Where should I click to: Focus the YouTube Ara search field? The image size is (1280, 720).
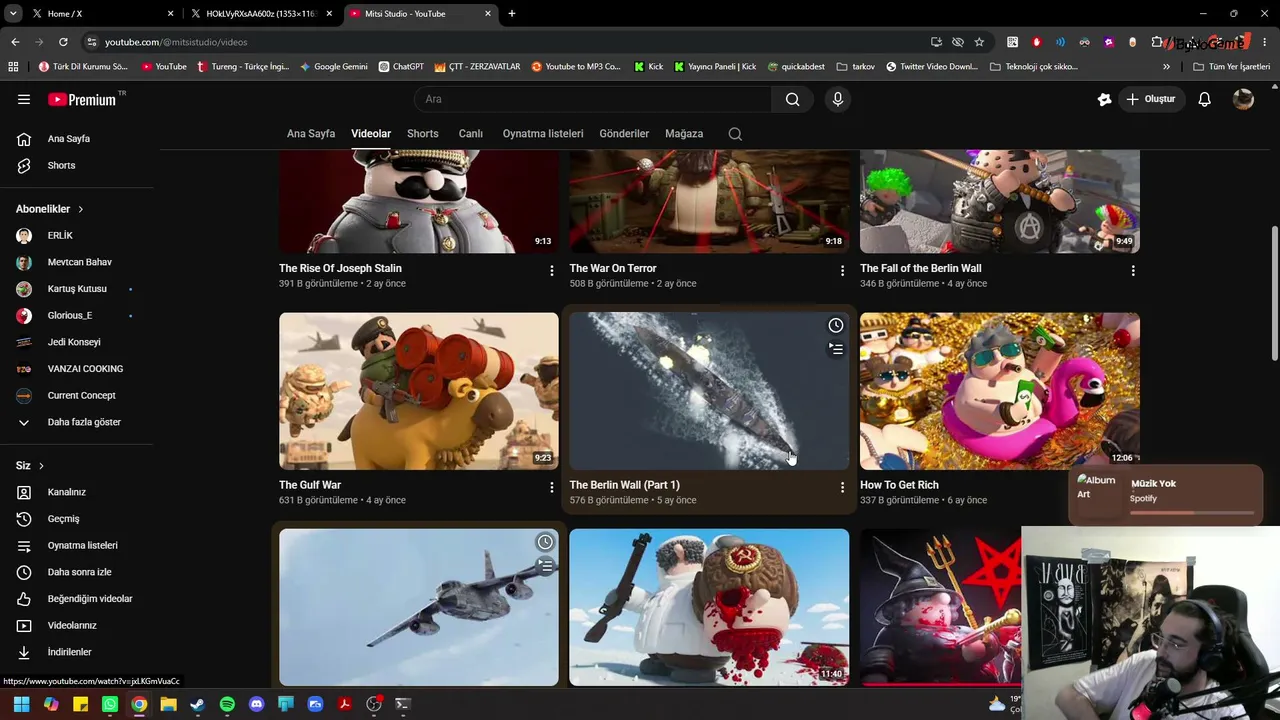[x=592, y=99]
